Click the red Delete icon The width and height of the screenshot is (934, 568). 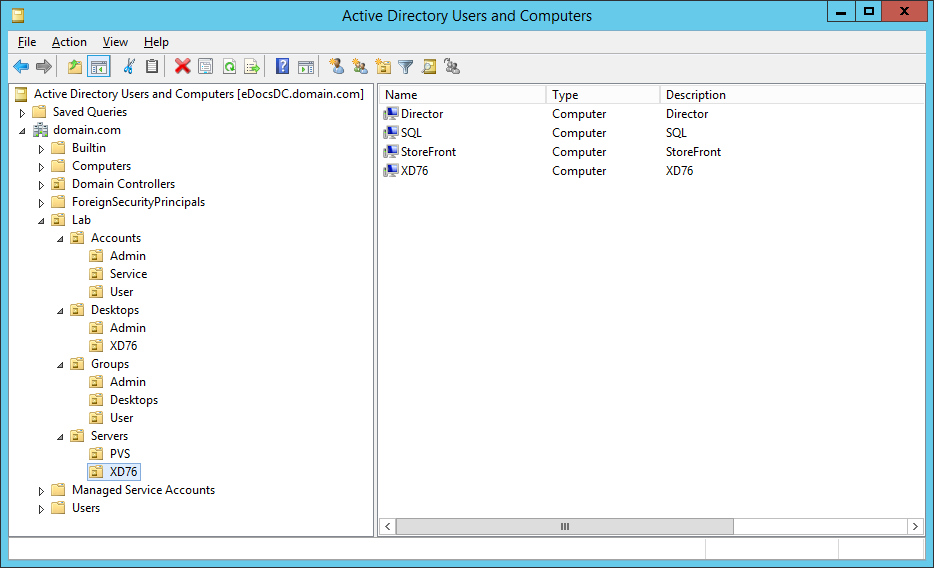pyautogui.click(x=182, y=67)
